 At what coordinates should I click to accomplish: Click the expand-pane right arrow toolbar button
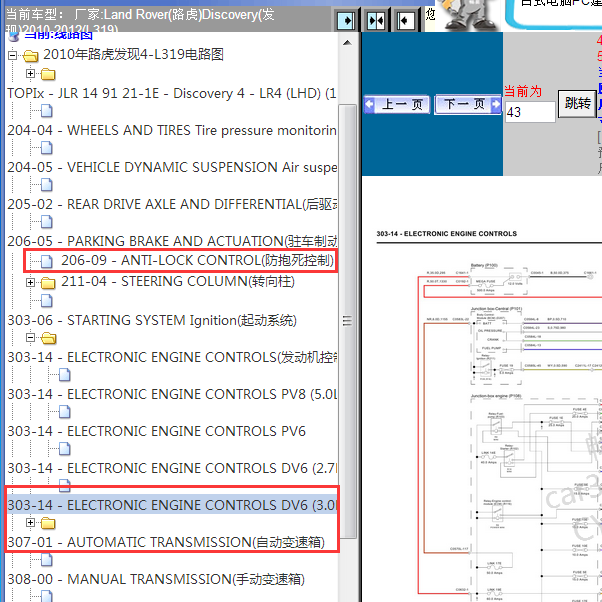(x=346, y=20)
